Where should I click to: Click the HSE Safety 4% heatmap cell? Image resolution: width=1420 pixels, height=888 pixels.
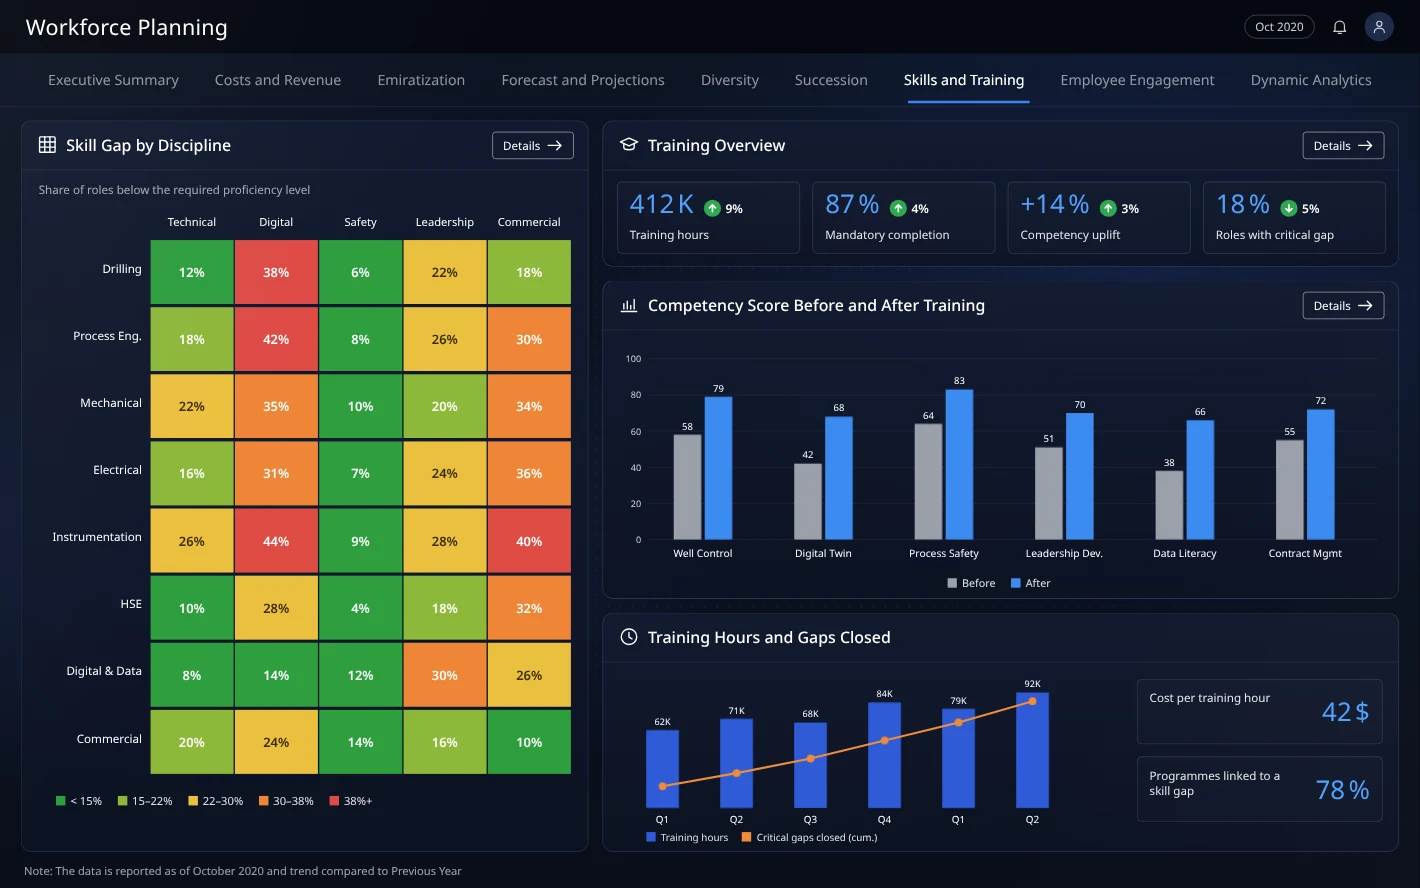[360, 608]
